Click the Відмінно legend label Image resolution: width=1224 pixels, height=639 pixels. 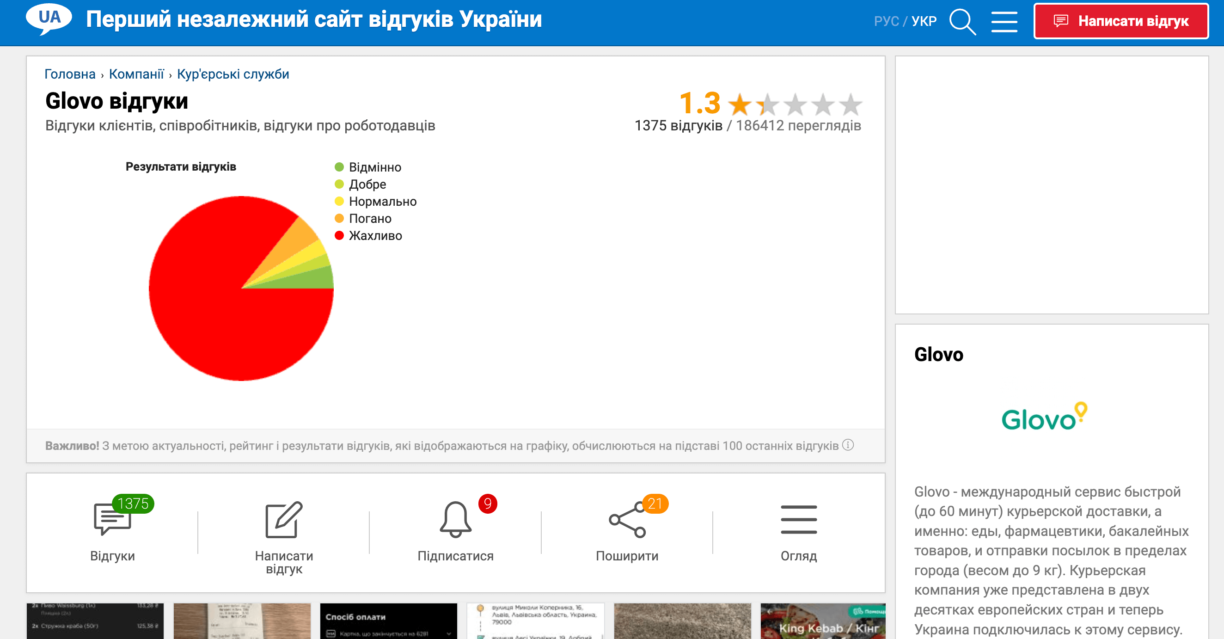pyautogui.click(x=375, y=167)
